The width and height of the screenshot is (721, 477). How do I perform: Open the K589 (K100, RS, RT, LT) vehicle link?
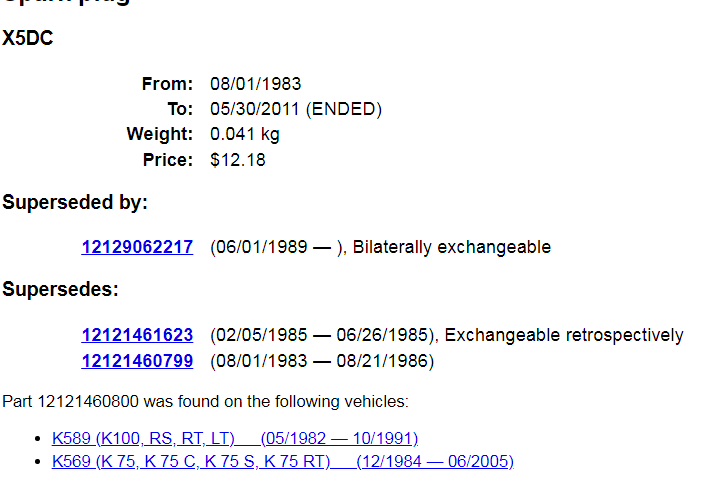(x=235, y=438)
